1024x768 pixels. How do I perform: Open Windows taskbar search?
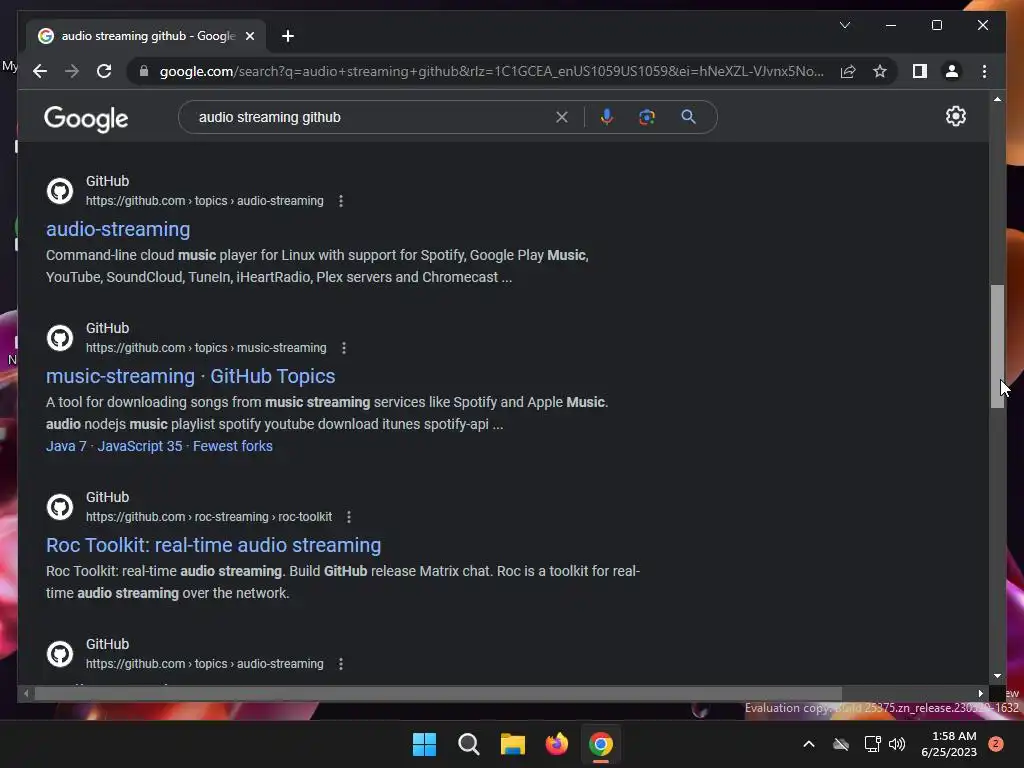[x=468, y=744]
